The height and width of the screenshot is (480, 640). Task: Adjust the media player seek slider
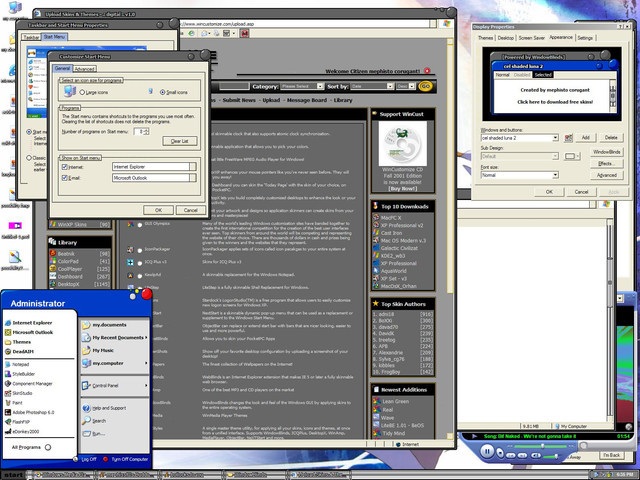click(542, 446)
